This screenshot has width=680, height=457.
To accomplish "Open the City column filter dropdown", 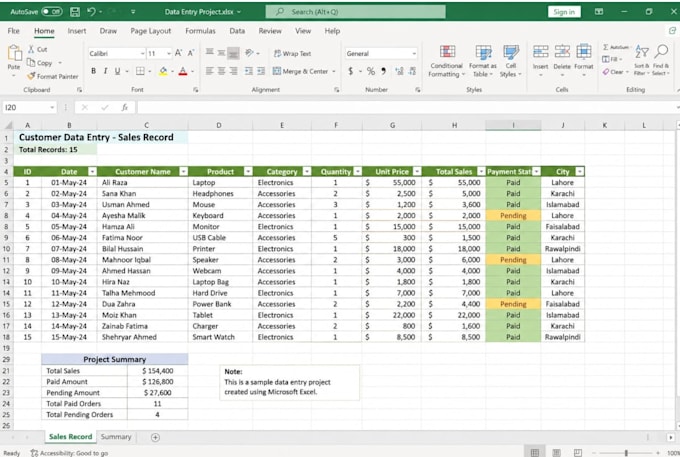I will coord(580,172).
